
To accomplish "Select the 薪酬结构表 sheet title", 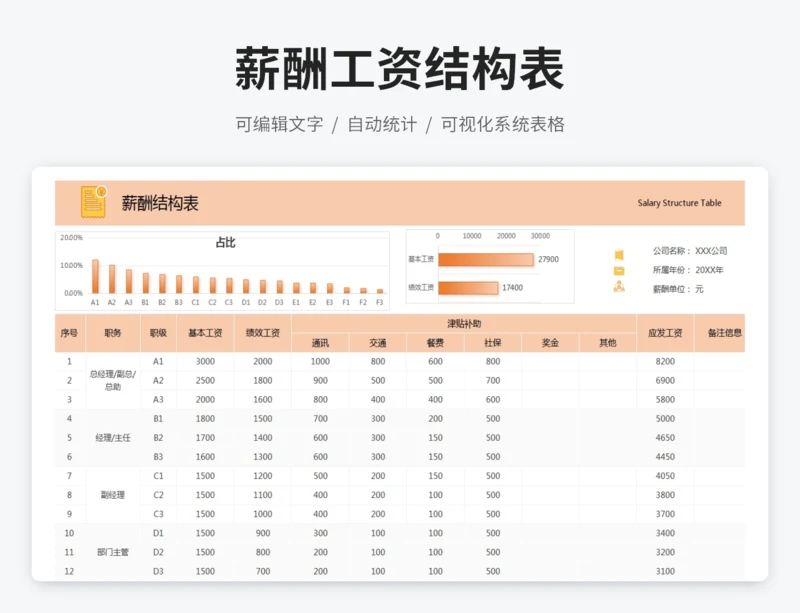I will click(160, 203).
